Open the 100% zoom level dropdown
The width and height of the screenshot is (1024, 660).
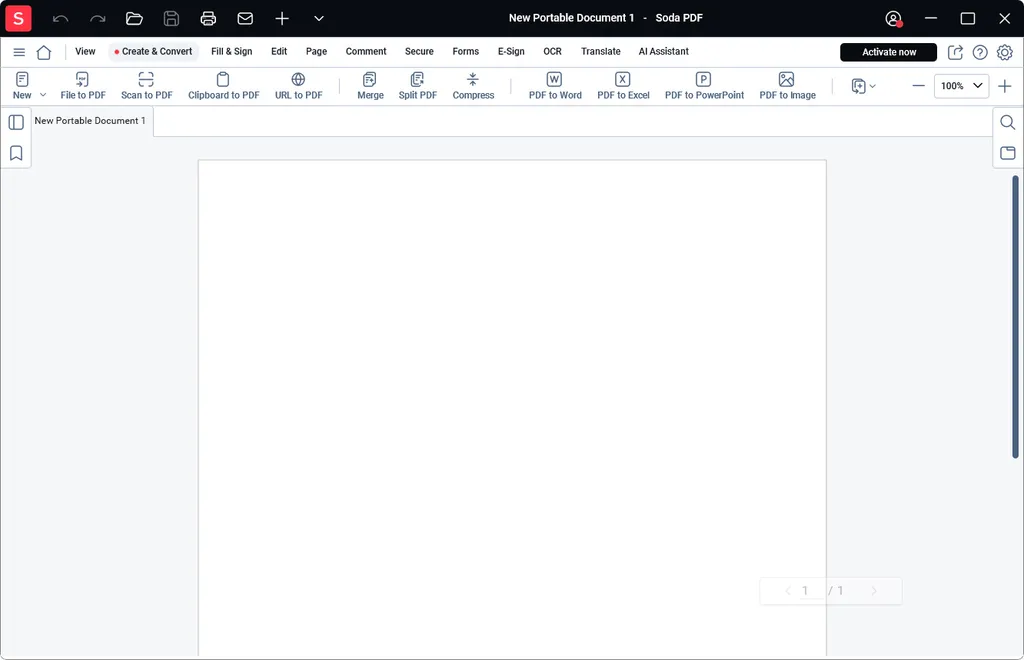(x=961, y=86)
